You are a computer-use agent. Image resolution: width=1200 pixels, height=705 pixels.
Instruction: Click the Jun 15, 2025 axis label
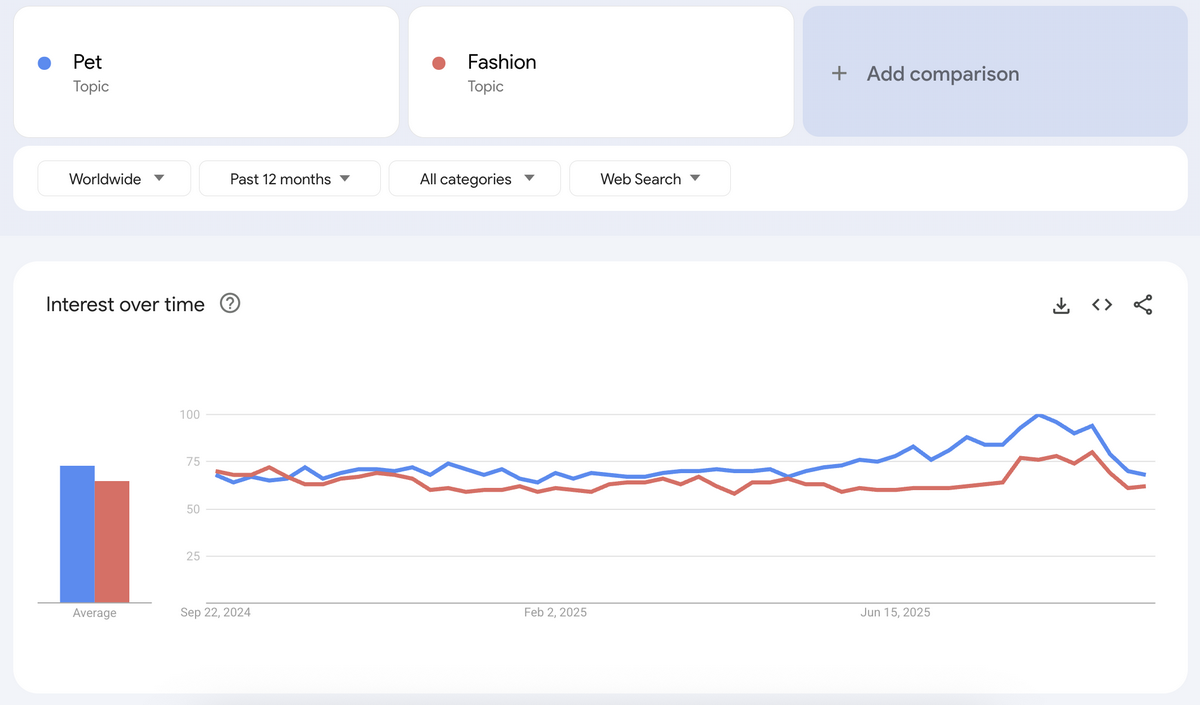896,612
